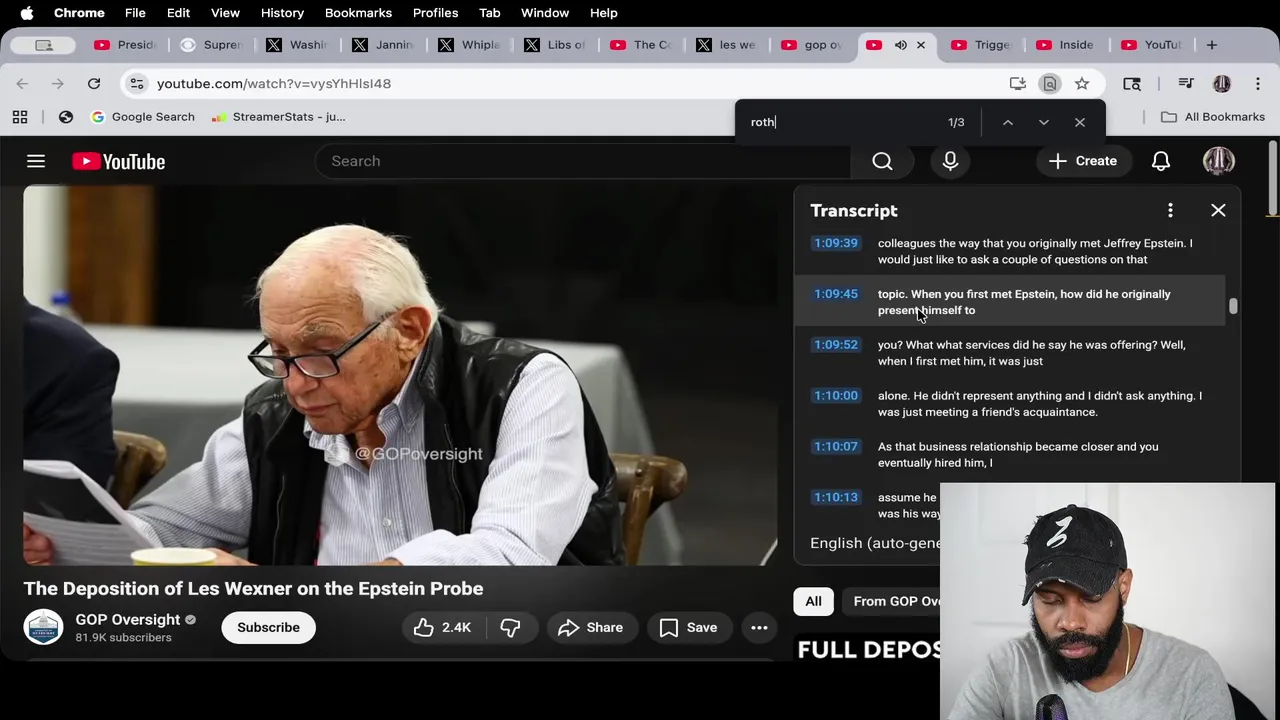Viewport: 1280px width, 720px height.
Task: Like the video with thumbs-up
Action: (x=442, y=628)
